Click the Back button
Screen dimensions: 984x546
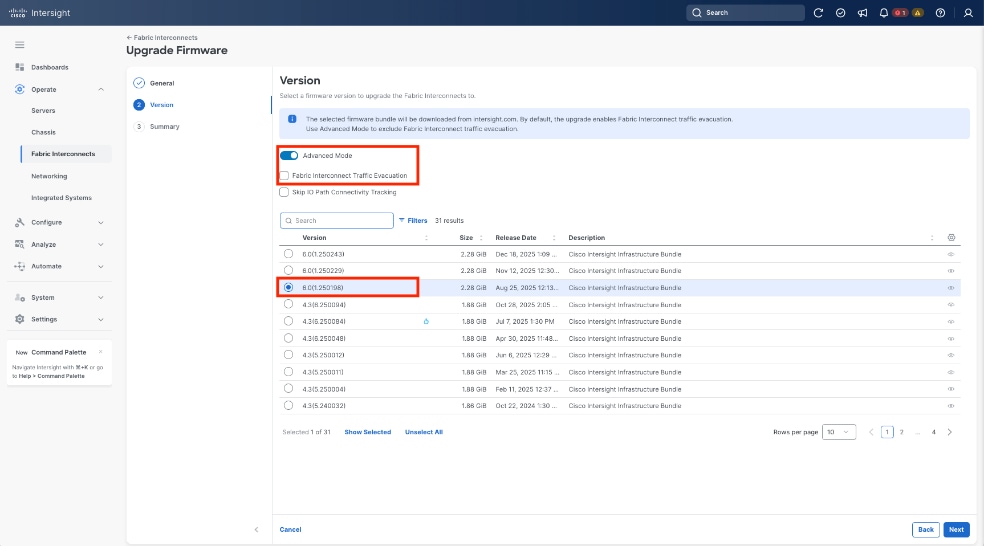coord(926,530)
